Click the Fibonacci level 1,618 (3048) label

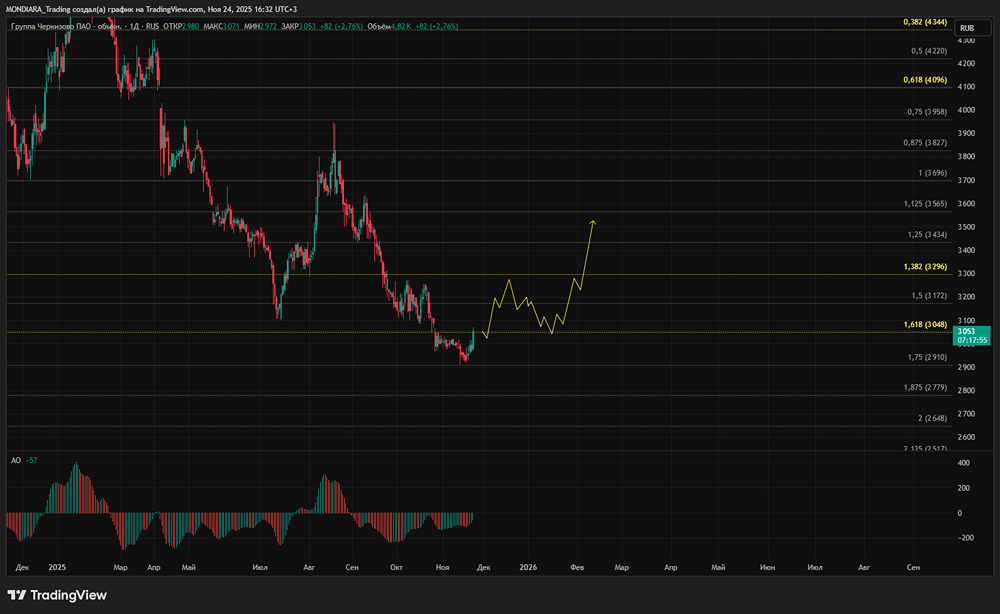pyautogui.click(x=925, y=325)
